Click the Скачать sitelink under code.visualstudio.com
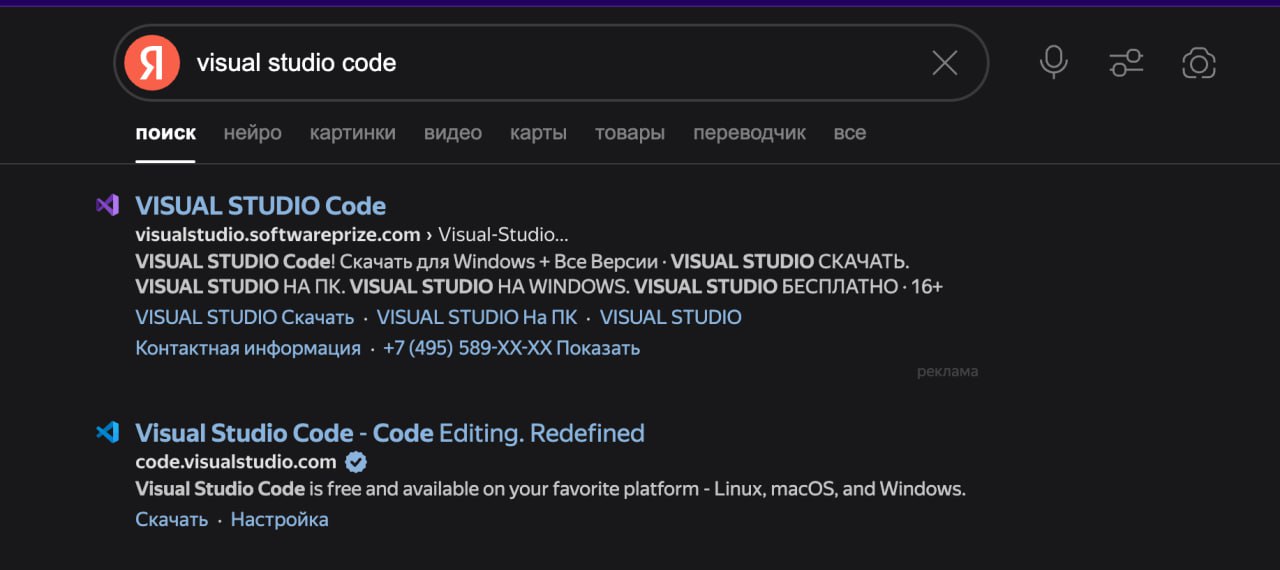Viewport: 1280px width, 570px height. pos(171,519)
